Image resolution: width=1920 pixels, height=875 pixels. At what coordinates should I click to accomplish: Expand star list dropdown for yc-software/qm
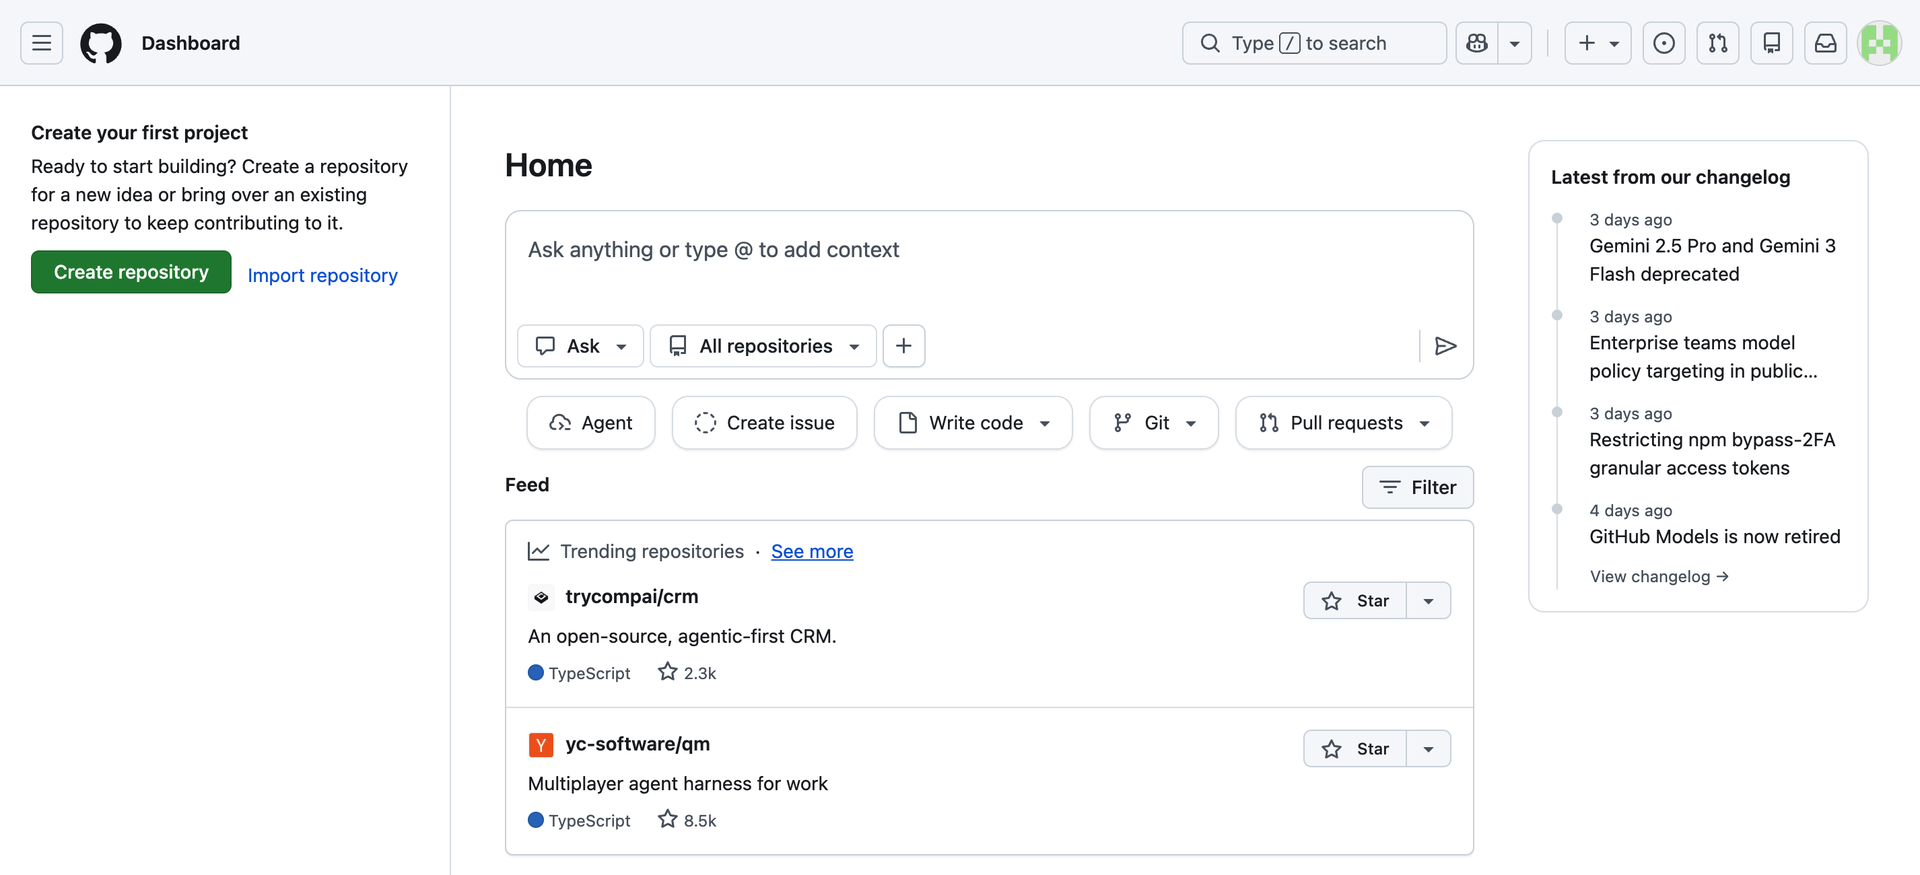[x=1429, y=749]
